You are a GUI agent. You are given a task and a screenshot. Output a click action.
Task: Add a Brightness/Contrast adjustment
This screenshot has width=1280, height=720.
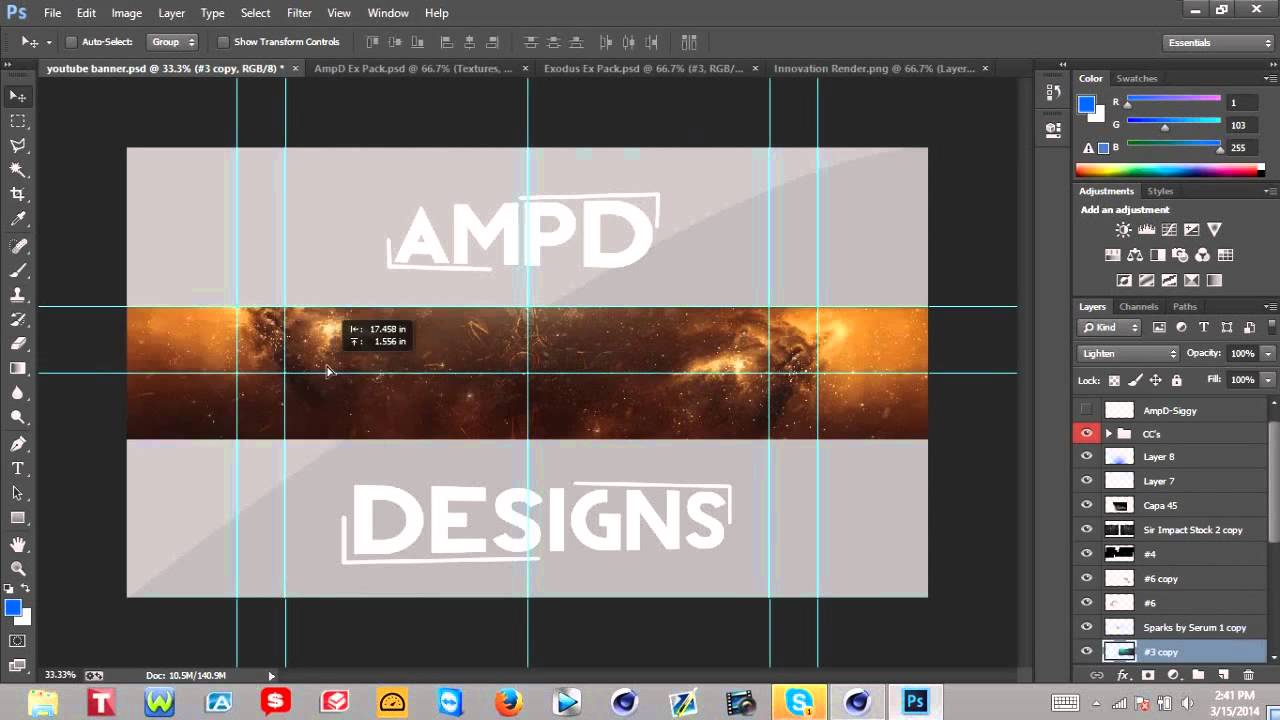tap(1123, 230)
